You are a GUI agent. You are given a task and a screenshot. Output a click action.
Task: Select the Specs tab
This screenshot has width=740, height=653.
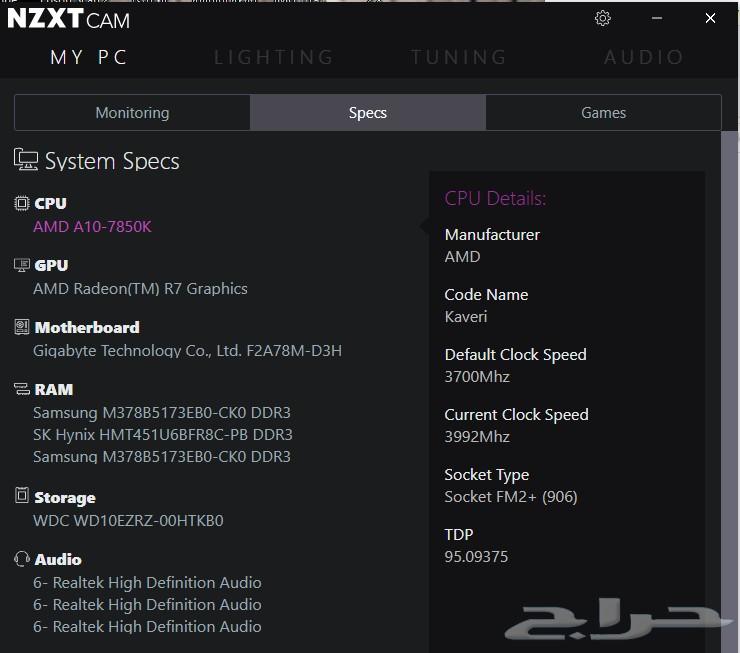(x=368, y=112)
